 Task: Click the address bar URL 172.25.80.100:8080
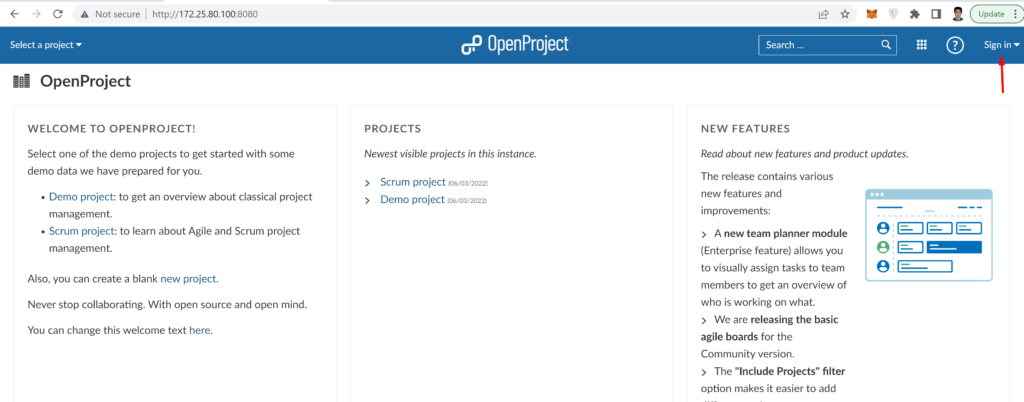coord(206,14)
